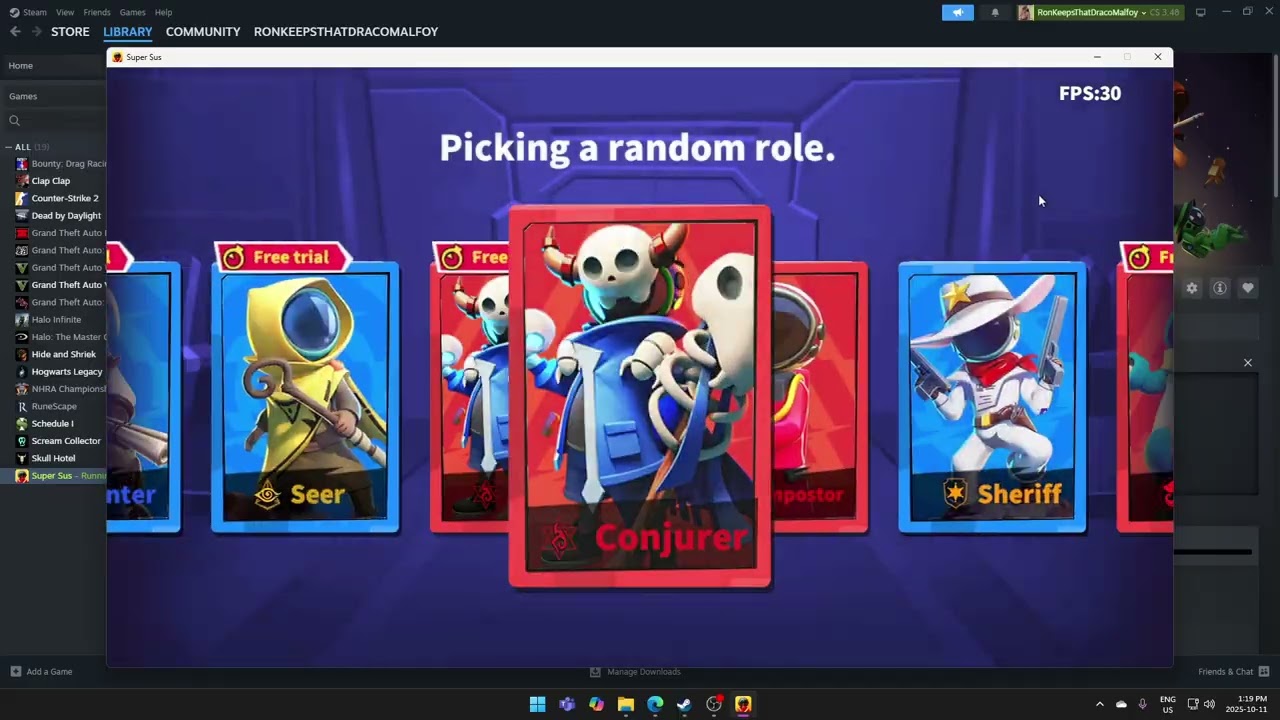Open the Games menu in menu bar
This screenshot has width=1280, height=720.
tap(132, 12)
